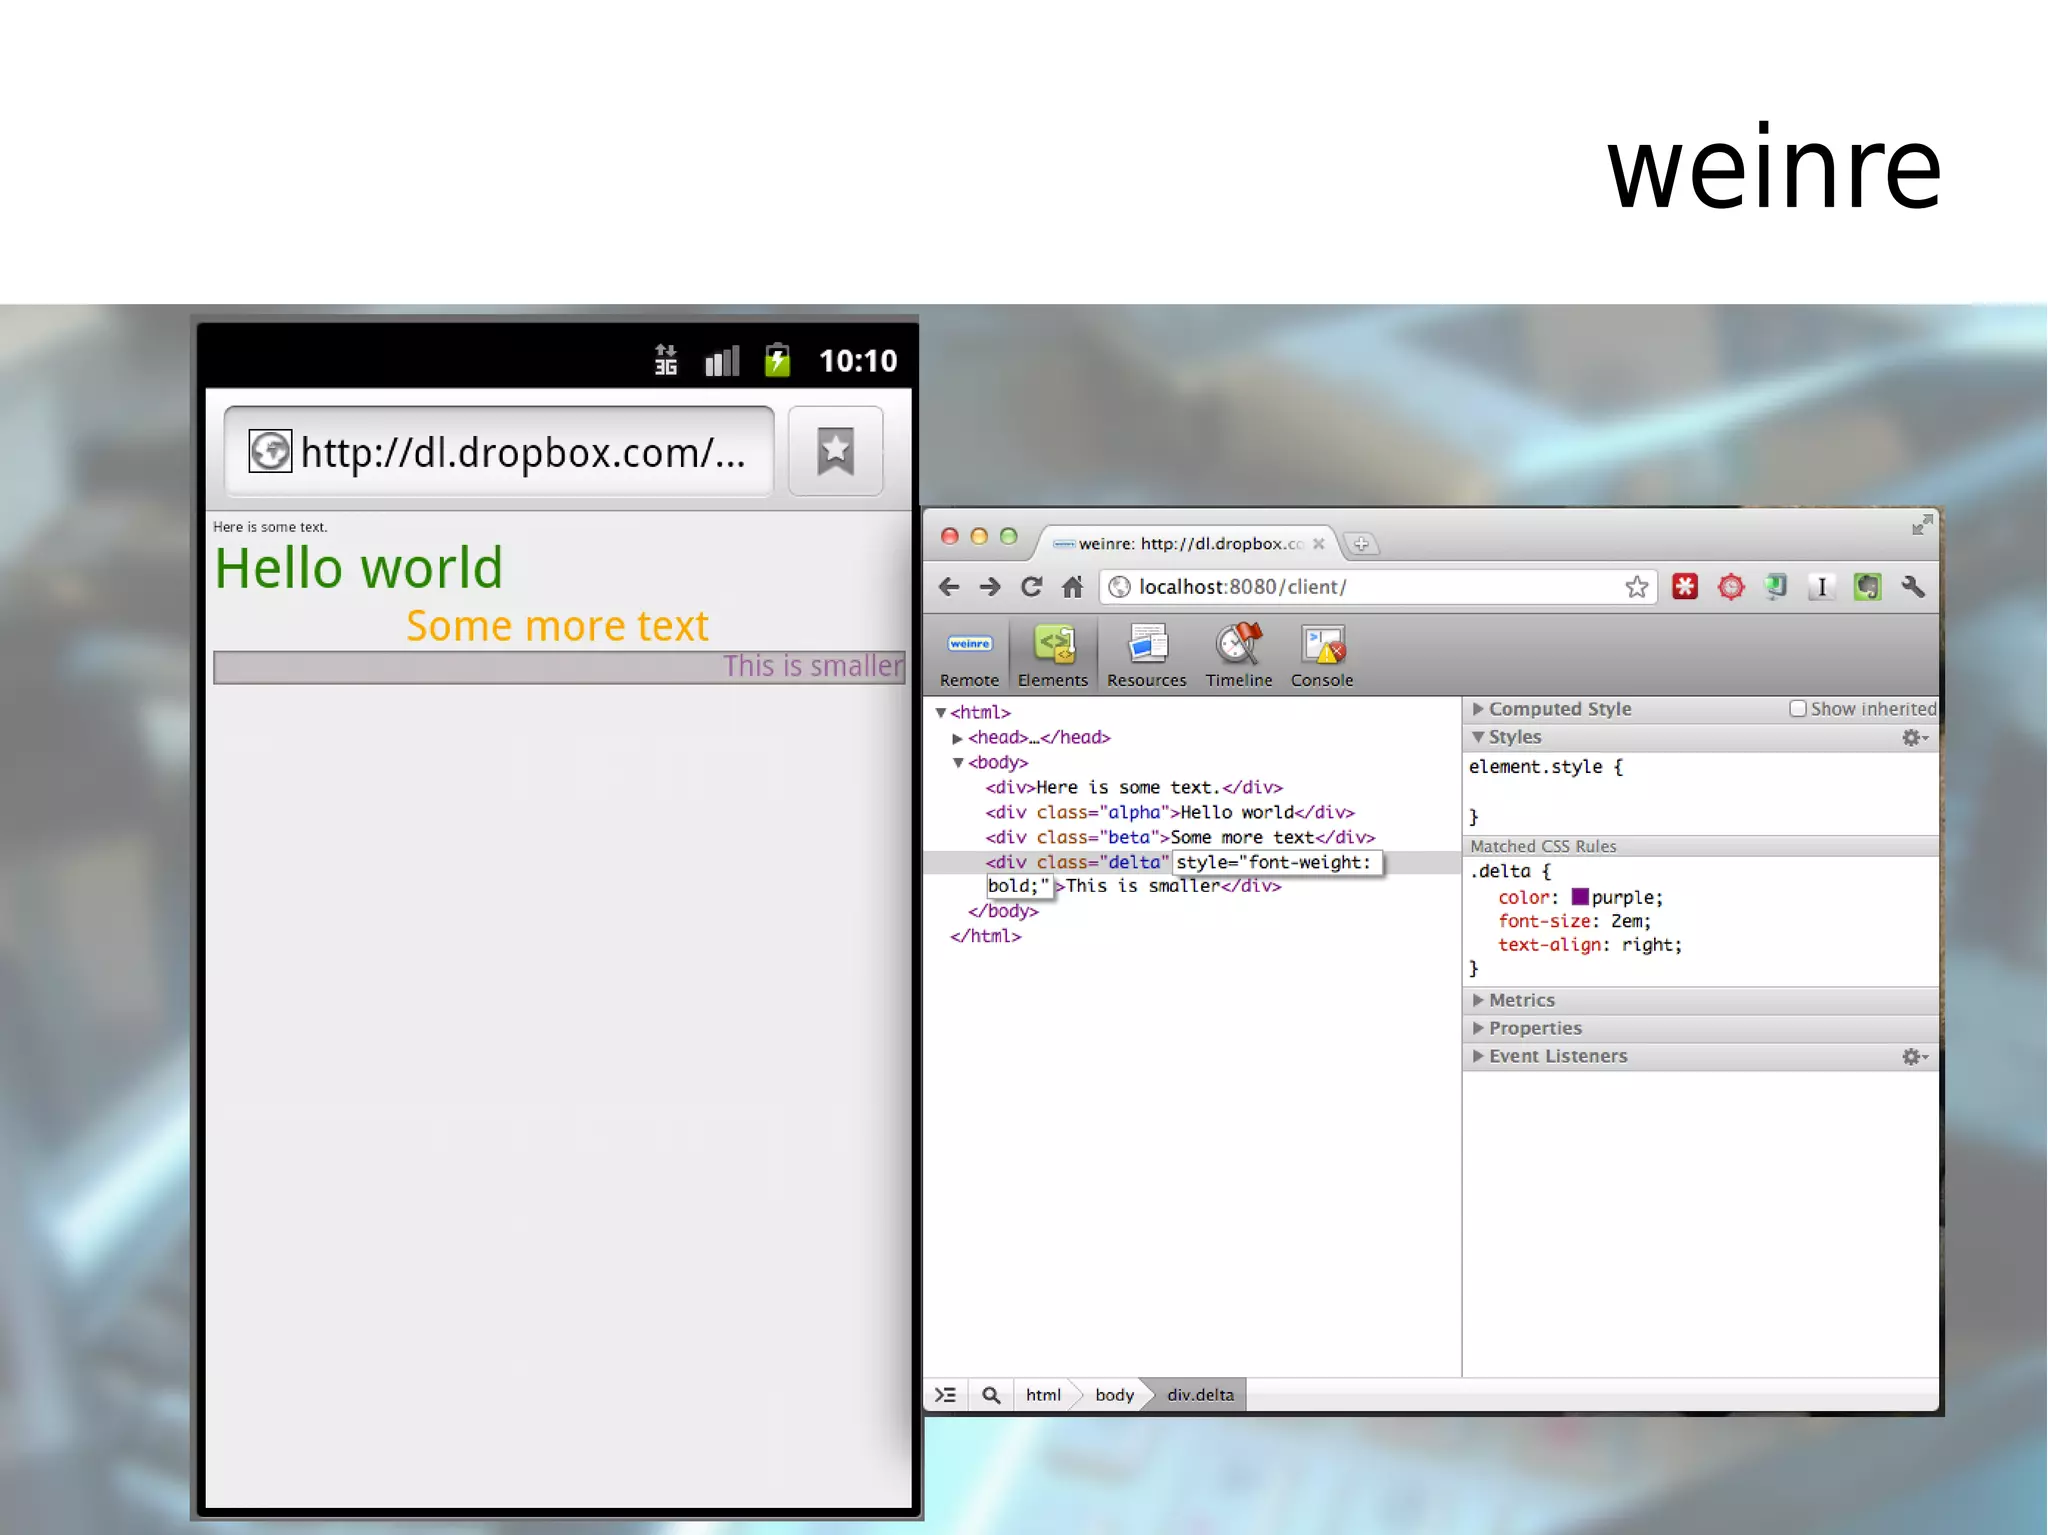Open the Styles gear dropdown menu
Viewport: 2048px width, 1535px height.
click(1914, 738)
